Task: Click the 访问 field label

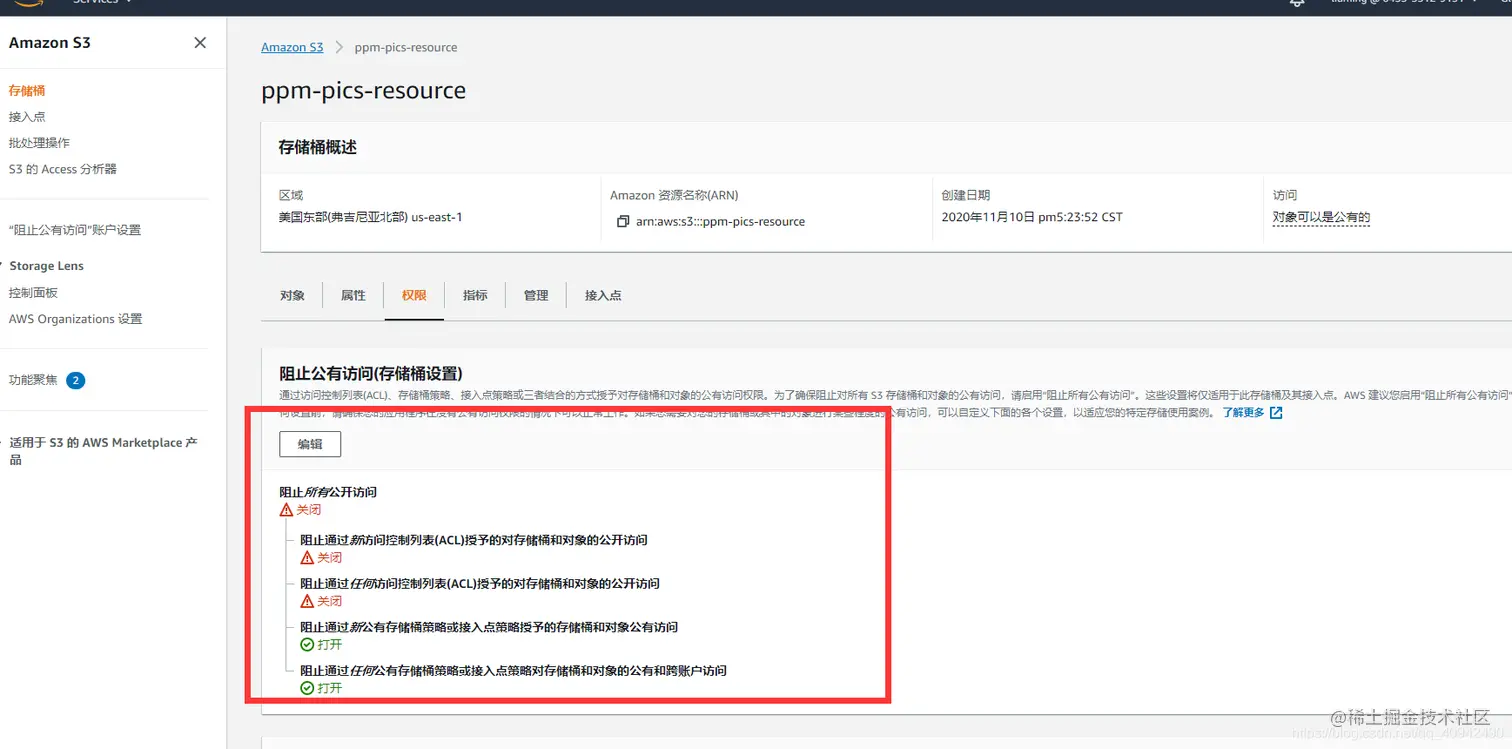Action: [1284, 195]
